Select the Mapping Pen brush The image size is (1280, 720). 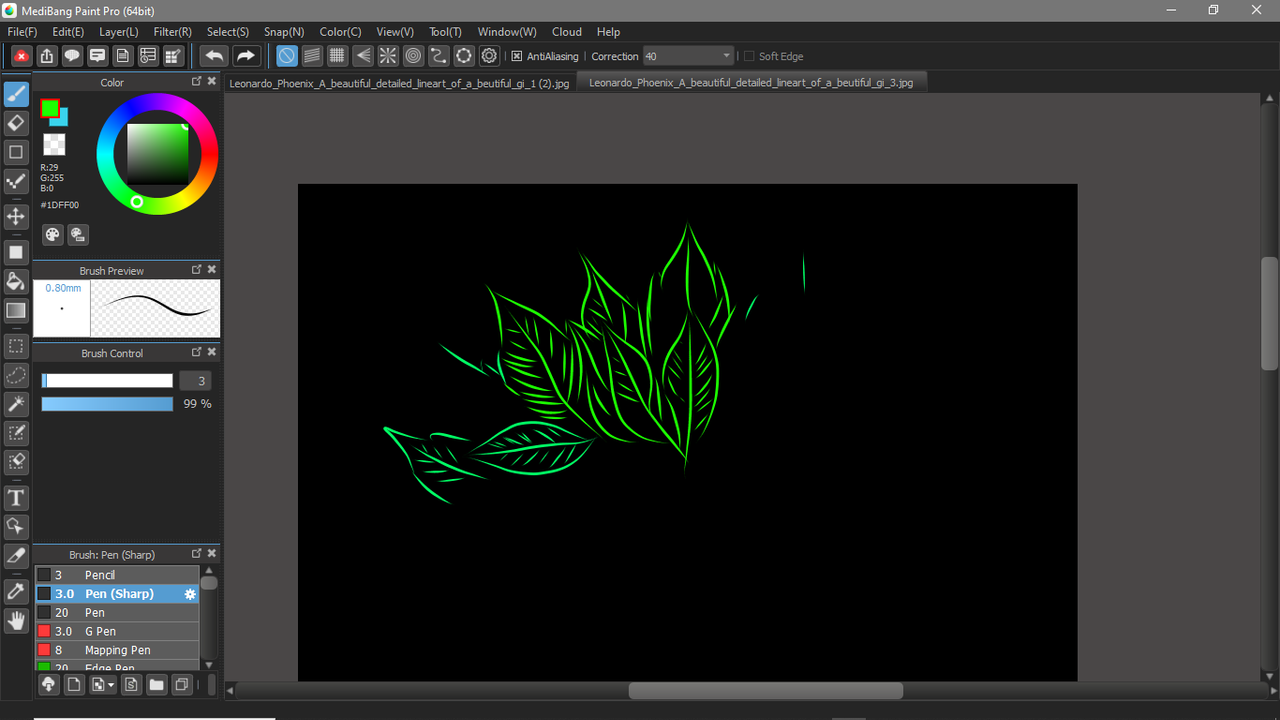pos(117,650)
